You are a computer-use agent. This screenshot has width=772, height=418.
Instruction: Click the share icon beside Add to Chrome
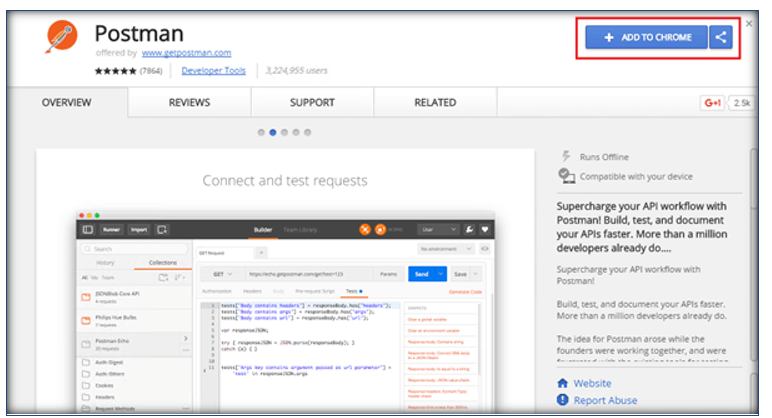(x=721, y=37)
